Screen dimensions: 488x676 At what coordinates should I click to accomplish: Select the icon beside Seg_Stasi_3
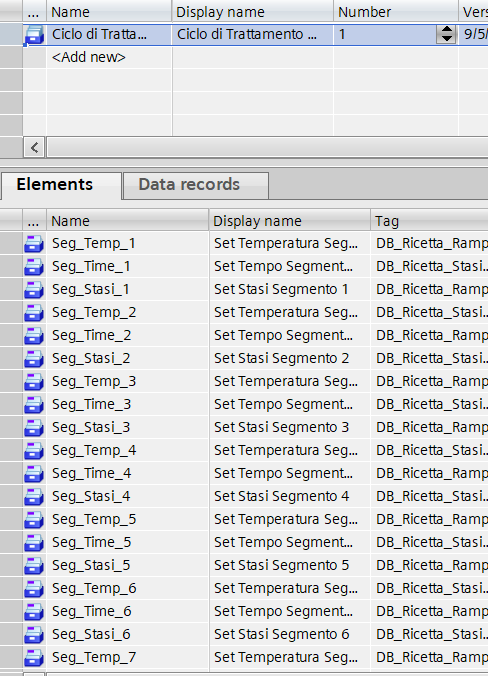click(x=34, y=427)
